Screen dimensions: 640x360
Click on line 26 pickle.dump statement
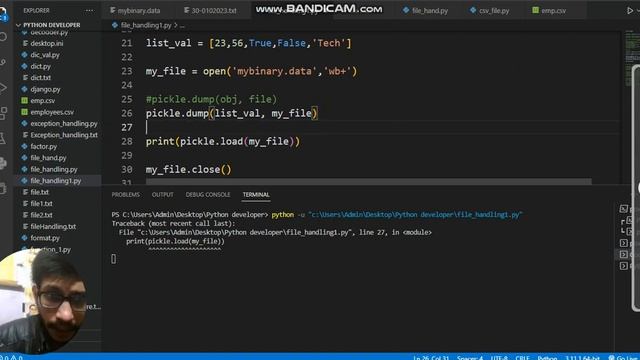coord(231,113)
